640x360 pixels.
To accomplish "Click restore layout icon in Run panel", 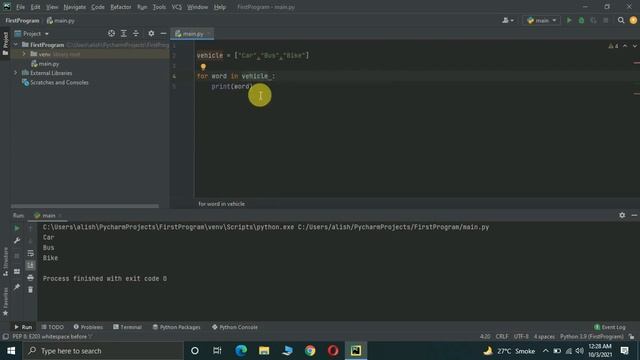I will tap(17, 271).
